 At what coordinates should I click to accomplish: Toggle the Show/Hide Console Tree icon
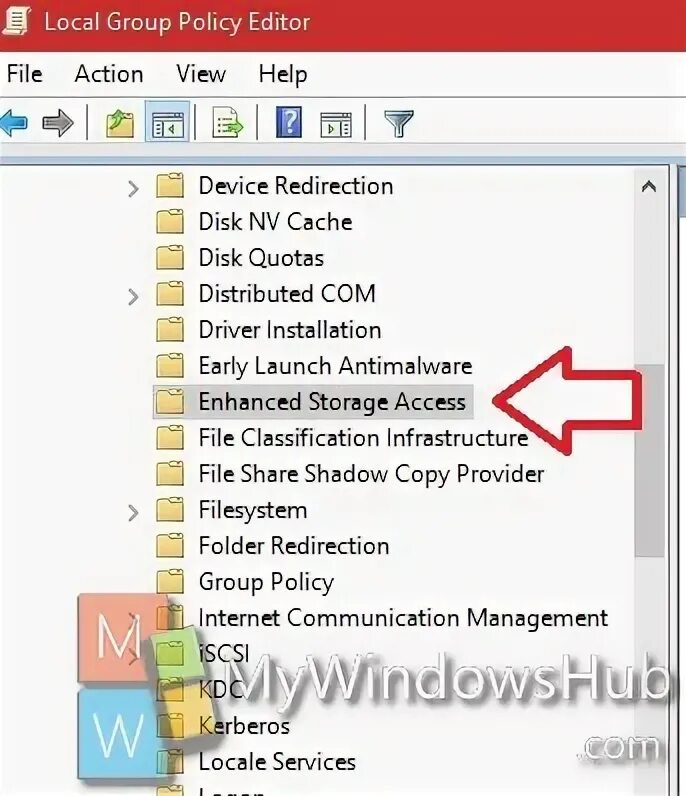click(167, 123)
